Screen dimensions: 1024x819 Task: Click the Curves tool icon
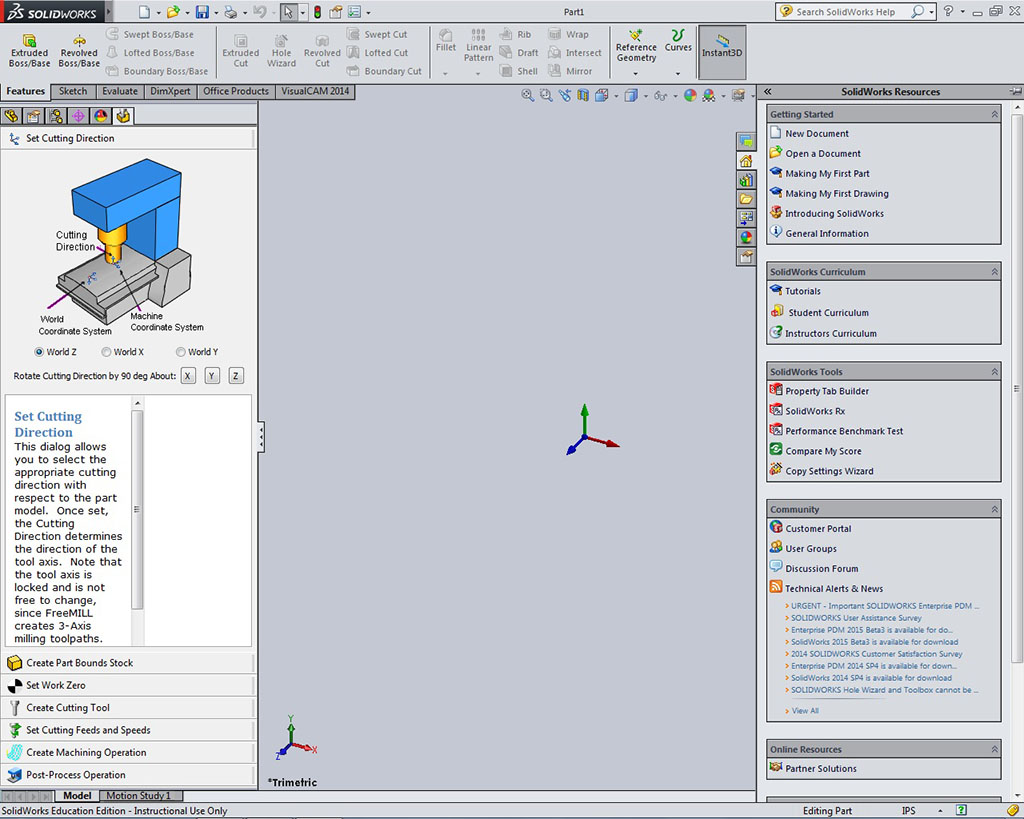coord(678,36)
